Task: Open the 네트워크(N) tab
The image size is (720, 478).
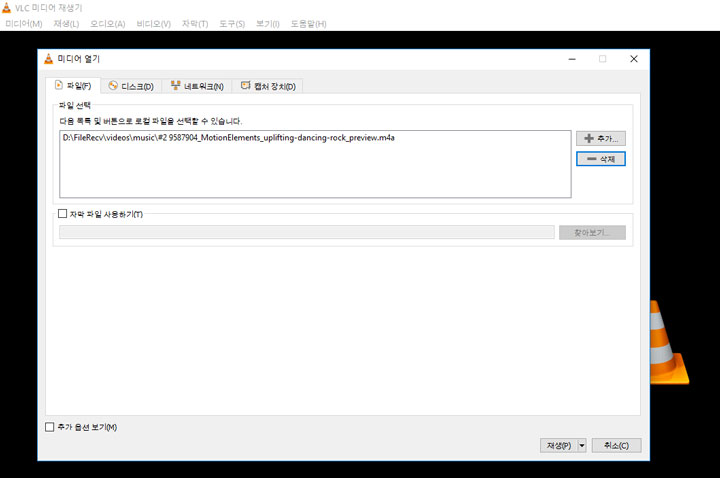Action: tap(197, 86)
